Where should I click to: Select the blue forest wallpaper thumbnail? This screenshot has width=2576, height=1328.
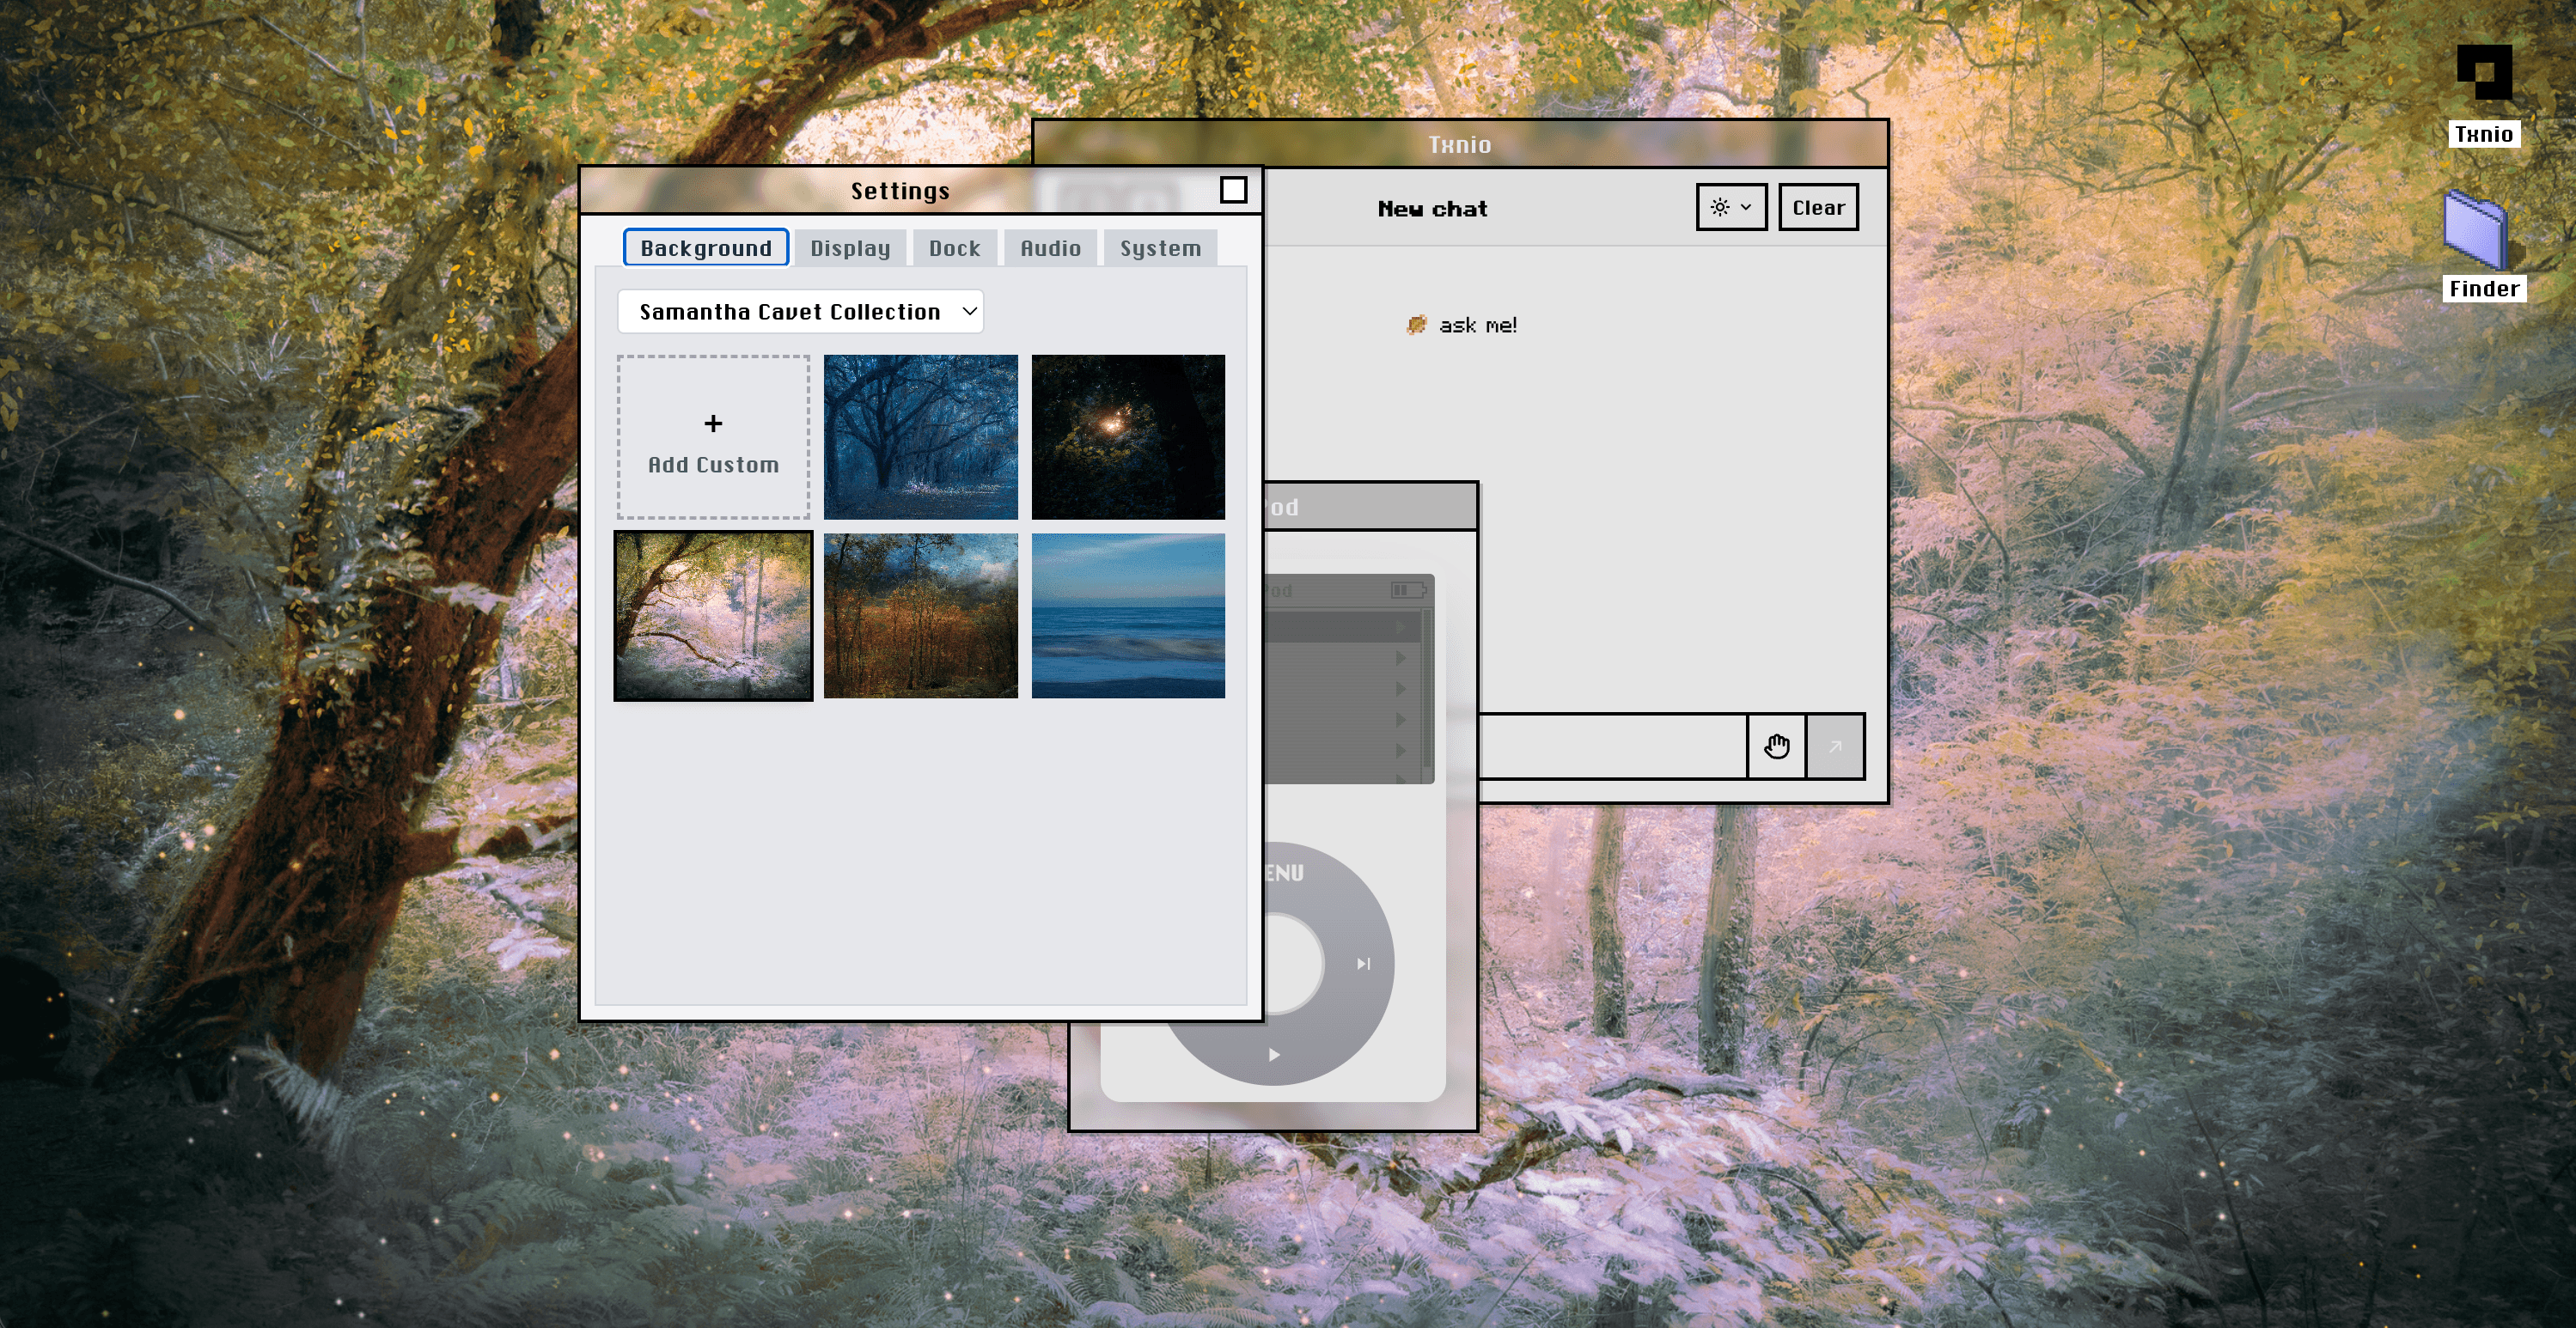[x=920, y=437]
